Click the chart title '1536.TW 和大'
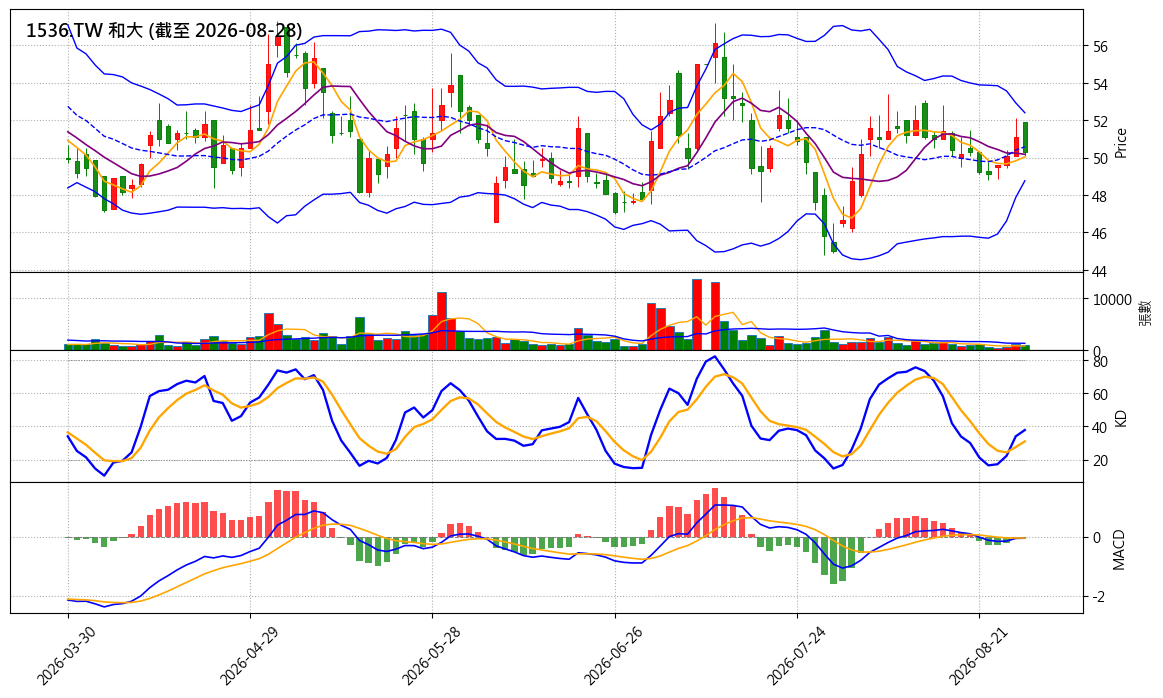The image size is (1163, 698). [x=85, y=30]
